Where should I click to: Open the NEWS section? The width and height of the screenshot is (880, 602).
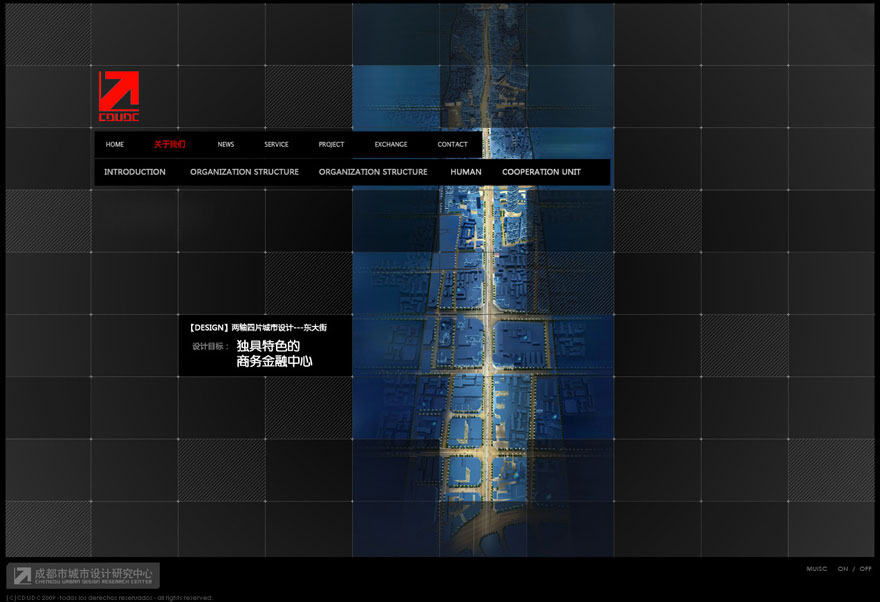point(225,144)
